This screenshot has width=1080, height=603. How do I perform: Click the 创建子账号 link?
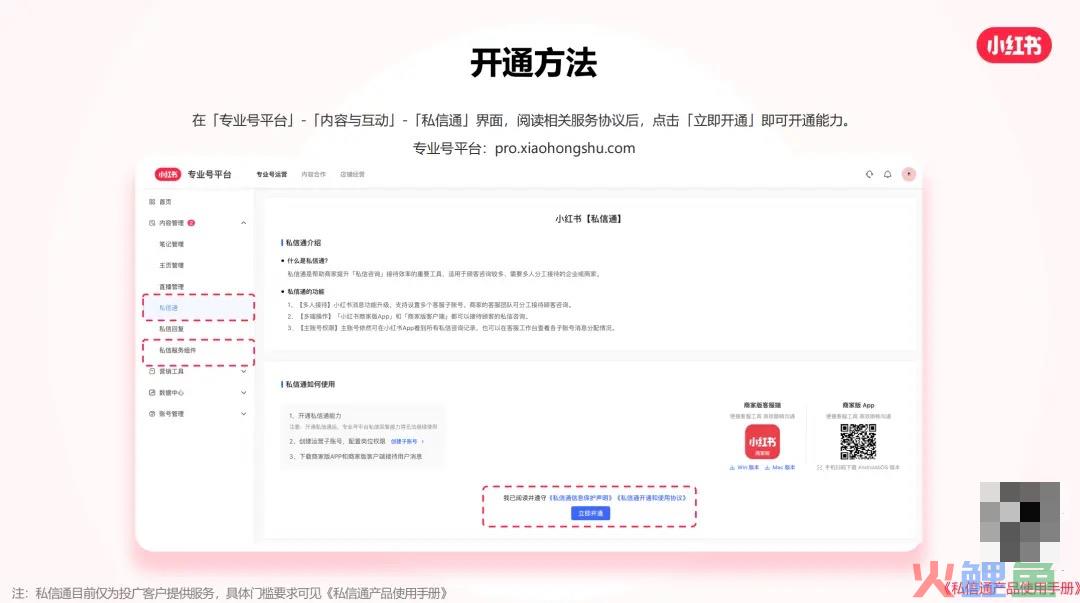coord(406,441)
